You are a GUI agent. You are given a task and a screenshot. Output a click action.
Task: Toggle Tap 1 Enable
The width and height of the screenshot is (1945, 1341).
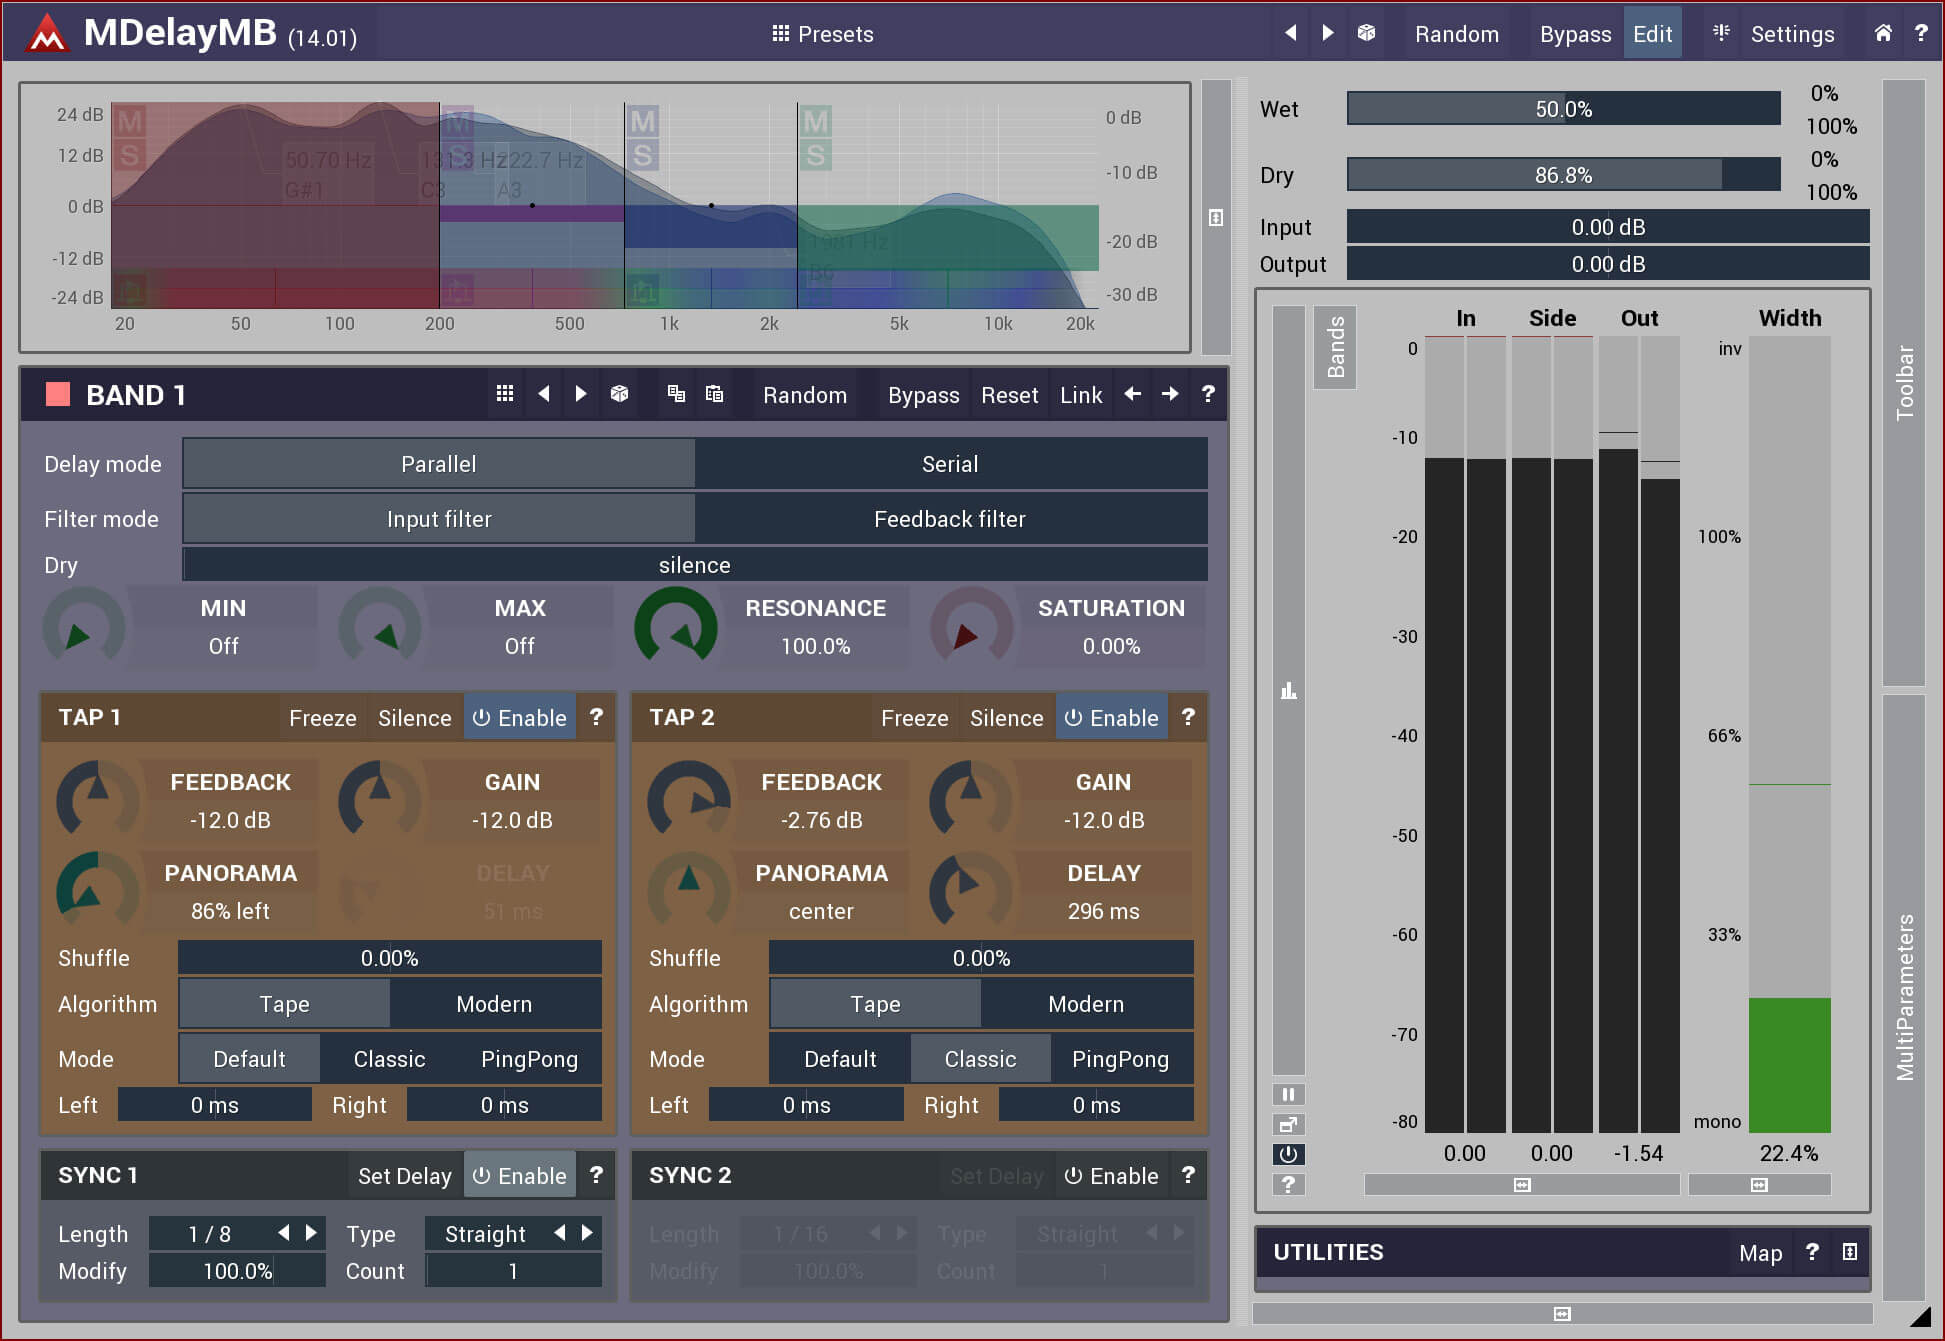(x=519, y=718)
